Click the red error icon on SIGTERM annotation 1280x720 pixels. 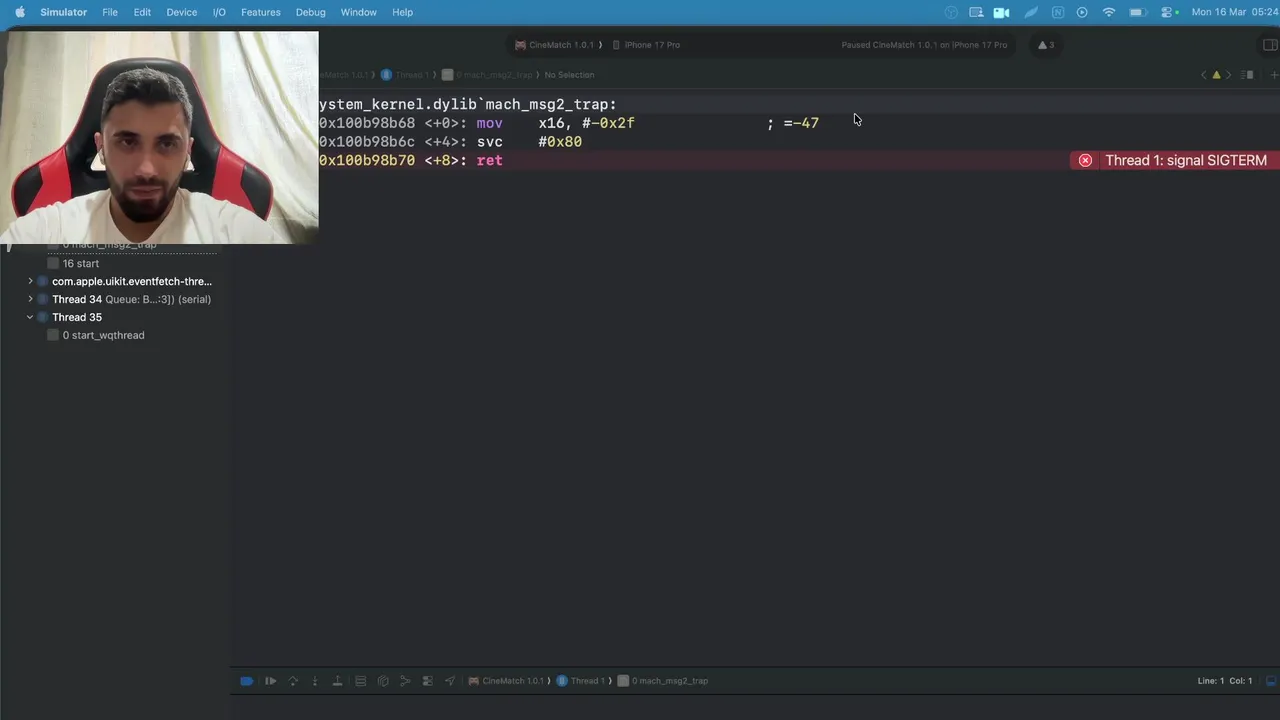(x=1085, y=160)
